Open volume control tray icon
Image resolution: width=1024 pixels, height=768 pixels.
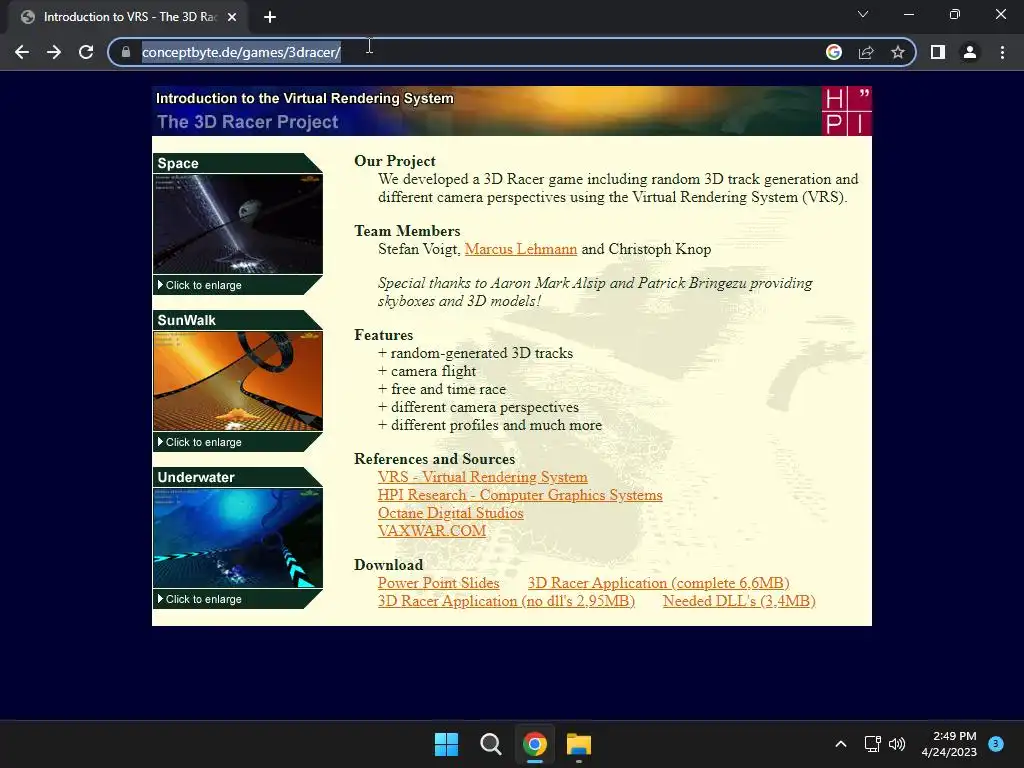[x=897, y=744]
